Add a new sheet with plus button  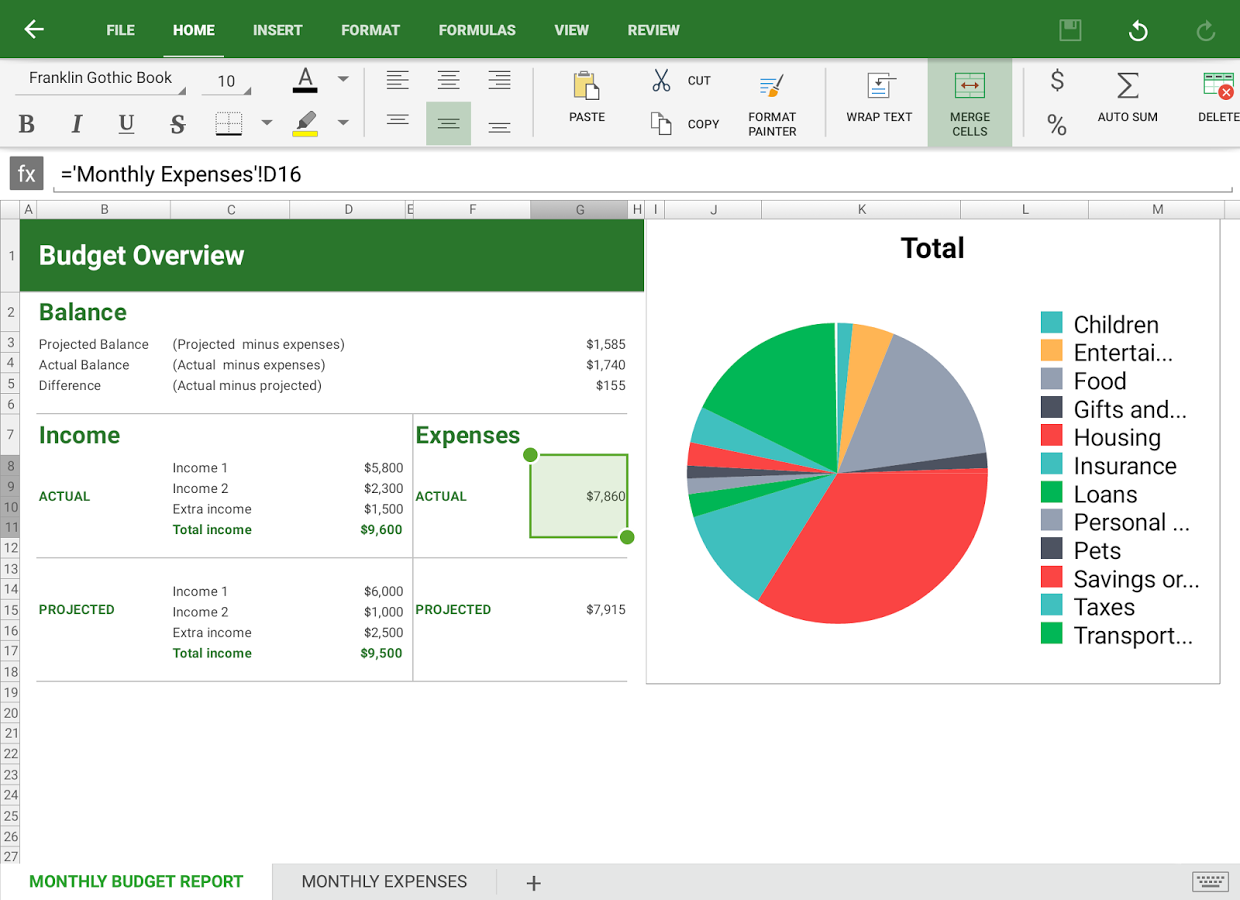coord(534,882)
